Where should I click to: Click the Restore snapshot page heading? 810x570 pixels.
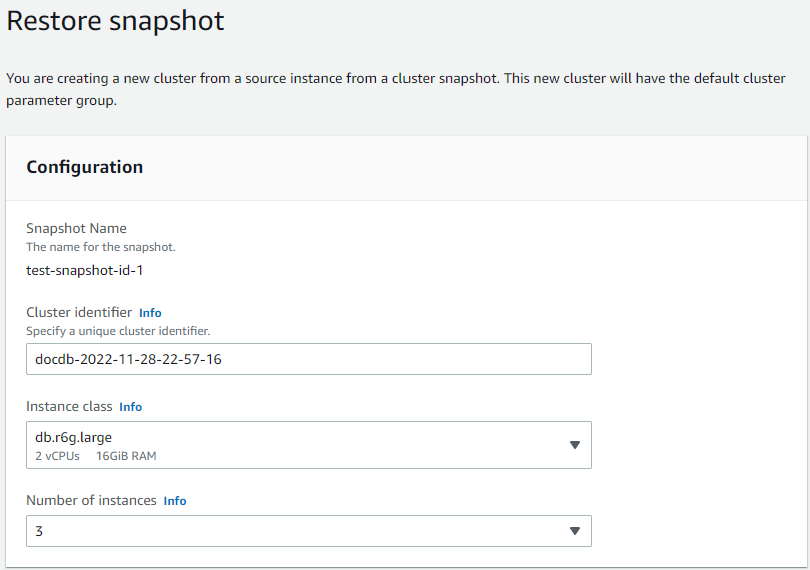(116, 21)
